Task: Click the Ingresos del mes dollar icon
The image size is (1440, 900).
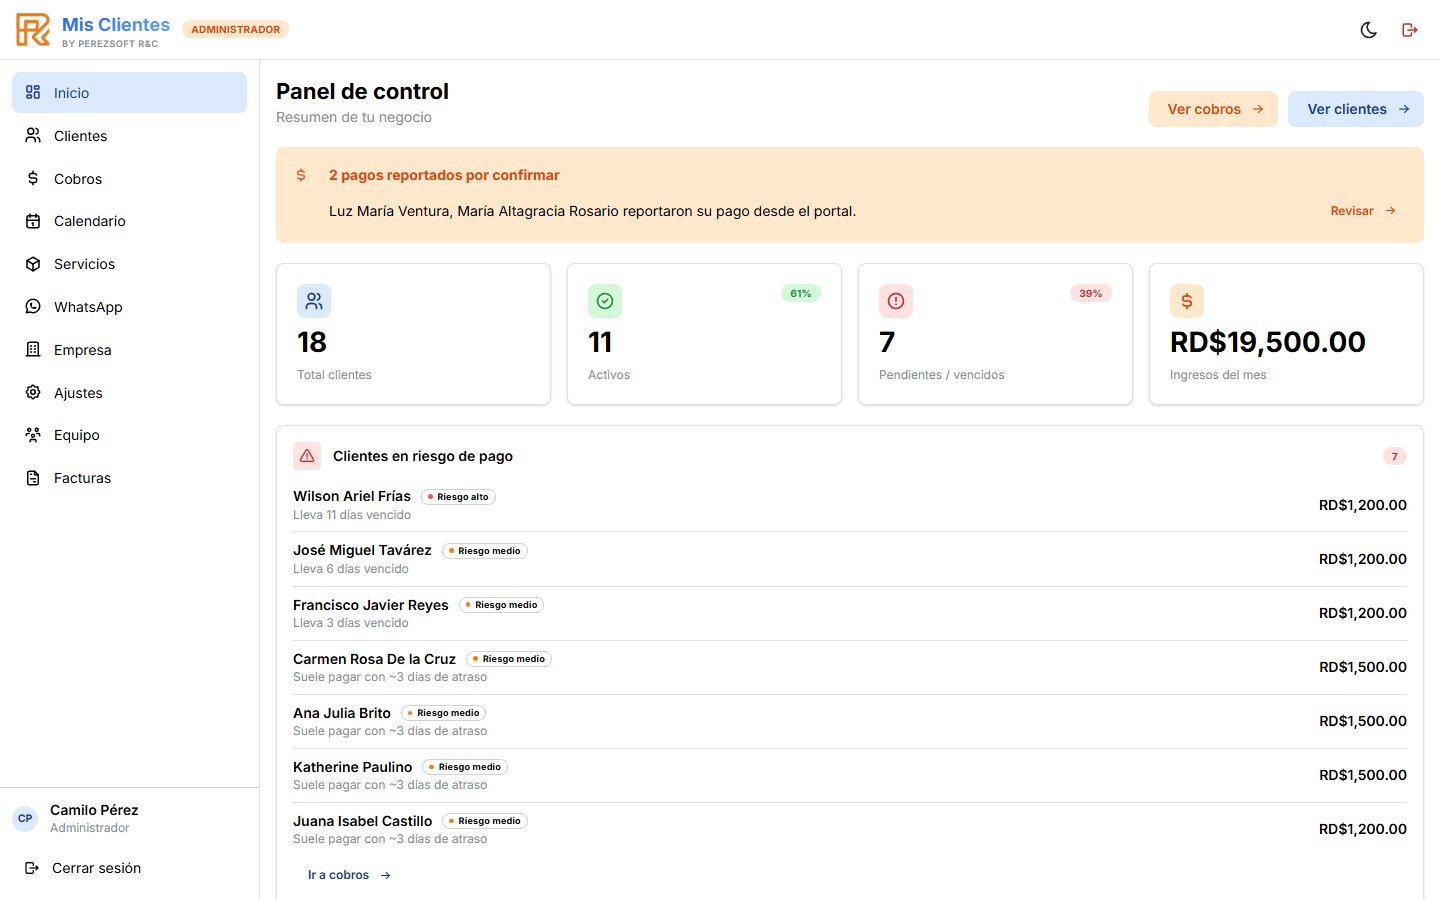Action: (x=1187, y=301)
